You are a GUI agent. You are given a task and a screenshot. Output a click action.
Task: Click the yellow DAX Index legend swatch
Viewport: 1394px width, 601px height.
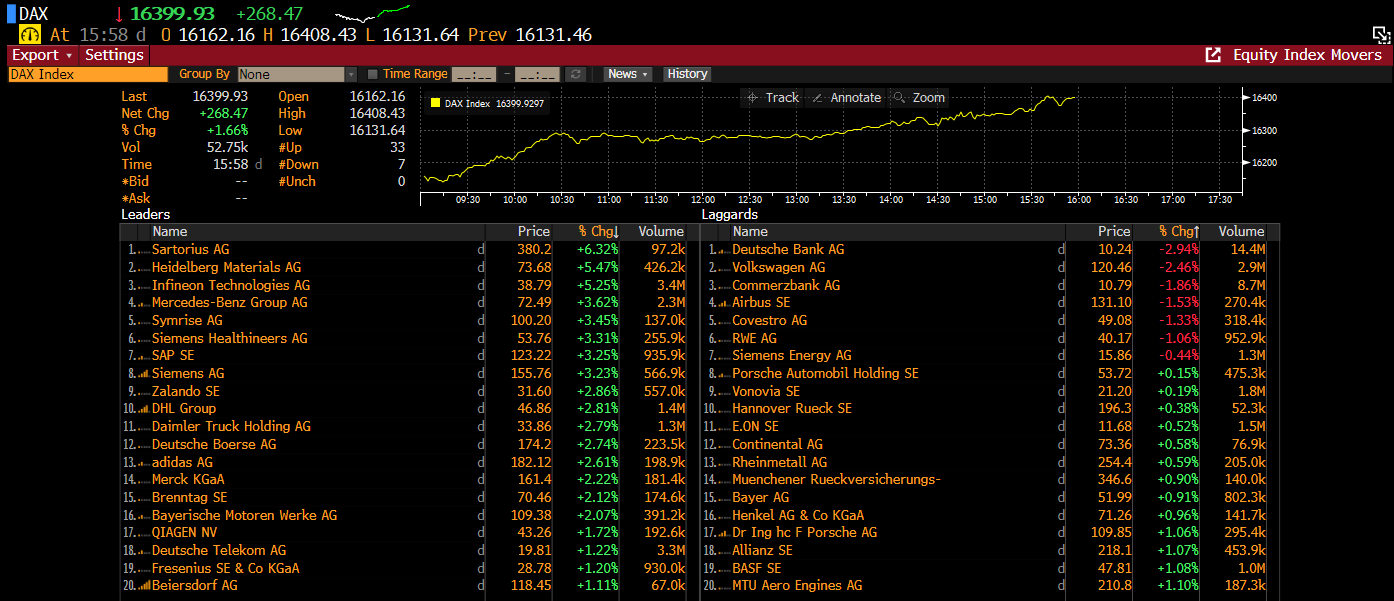tap(435, 103)
